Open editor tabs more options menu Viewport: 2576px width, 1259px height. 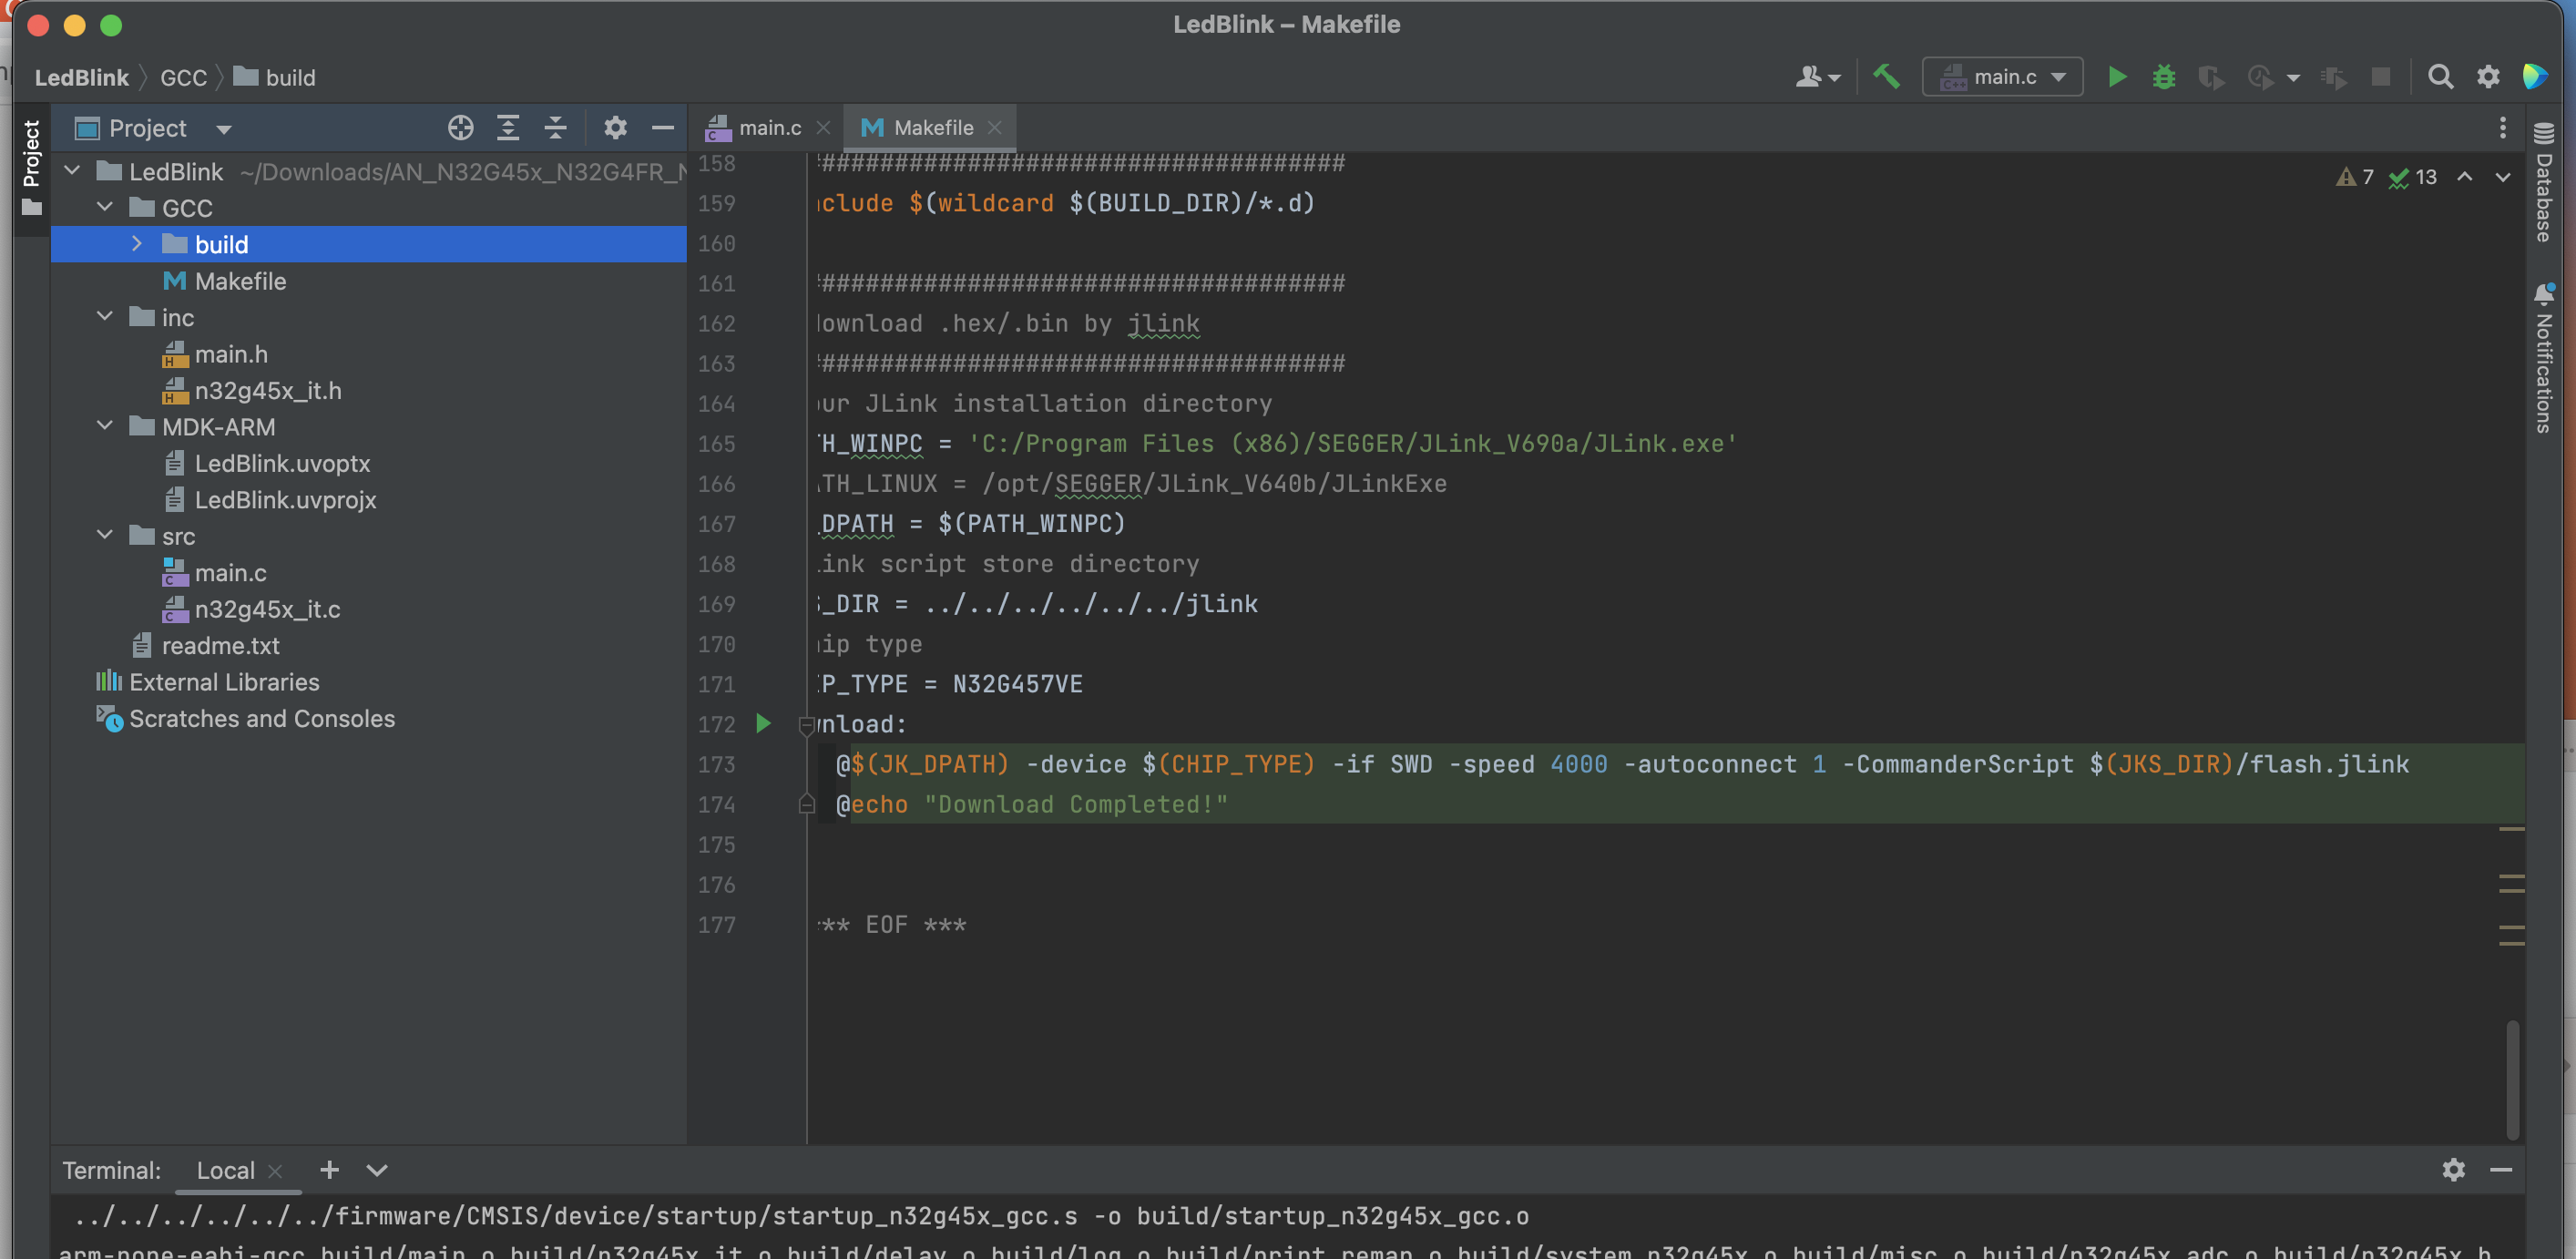point(2503,128)
